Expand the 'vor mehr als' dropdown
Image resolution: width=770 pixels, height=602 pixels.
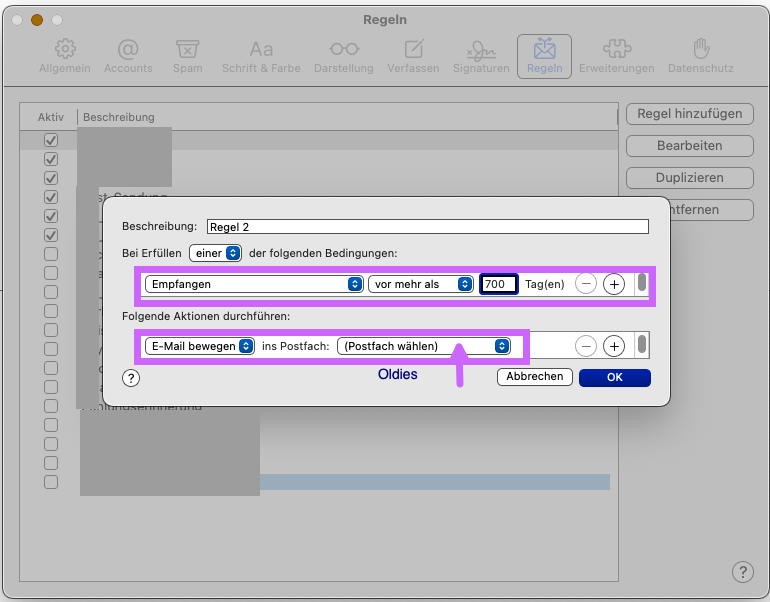pyautogui.click(x=420, y=284)
